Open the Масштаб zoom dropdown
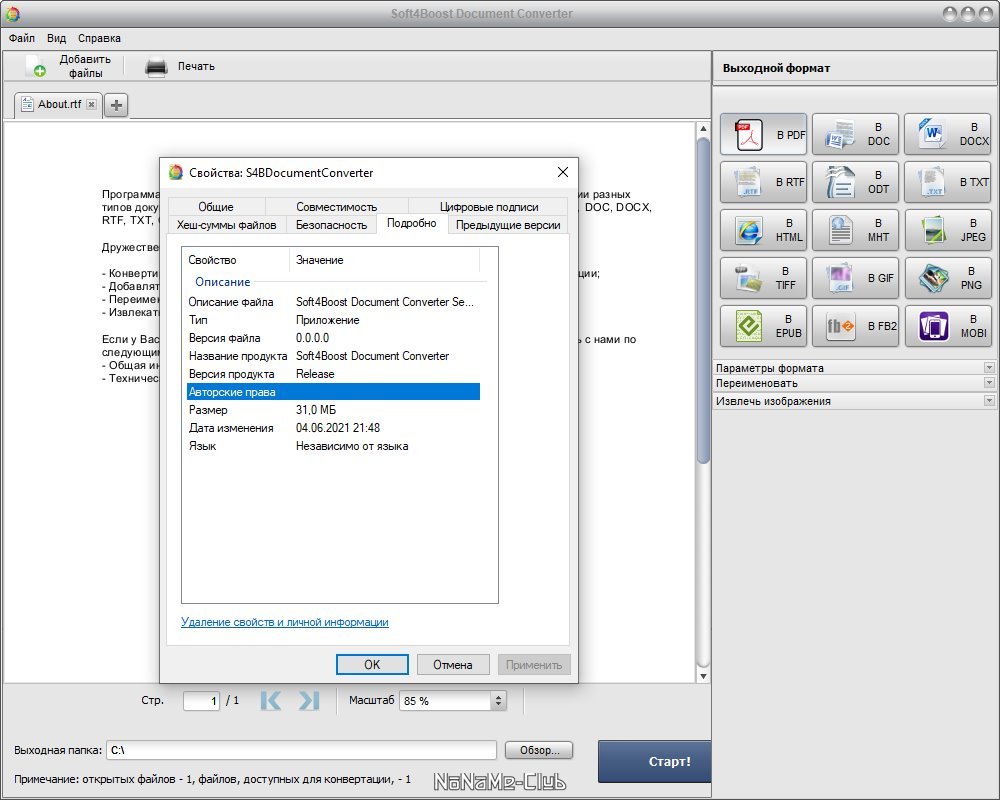This screenshot has height=800, width=1000. (x=499, y=701)
